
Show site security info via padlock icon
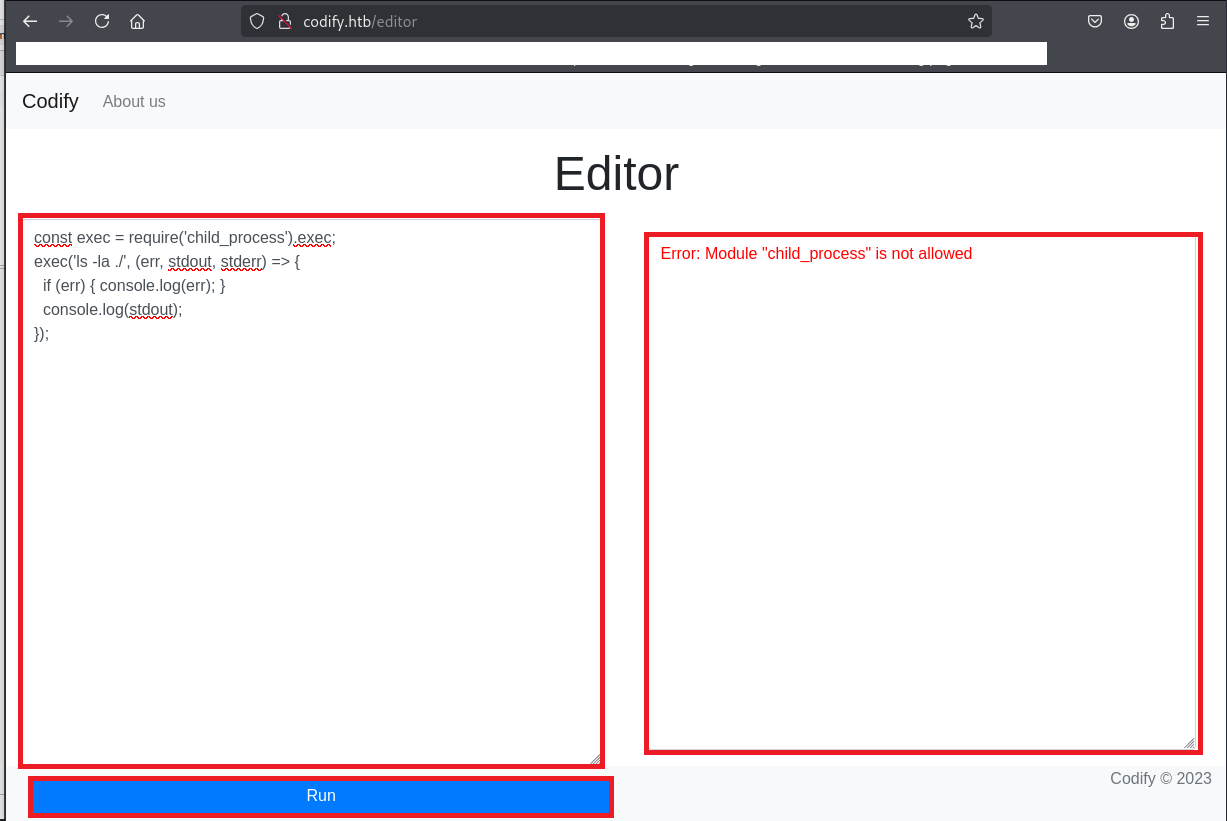tap(283, 21)
